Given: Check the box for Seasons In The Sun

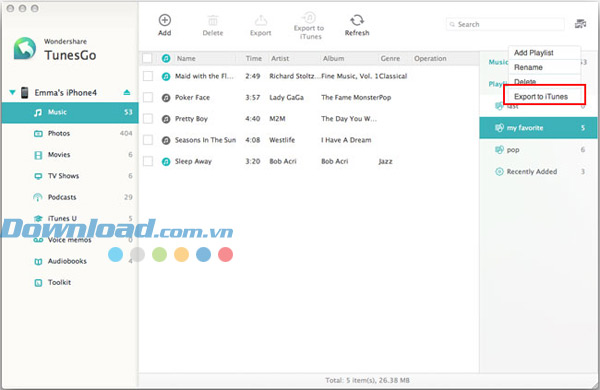Looking at the screenshot, I should 148,140.
